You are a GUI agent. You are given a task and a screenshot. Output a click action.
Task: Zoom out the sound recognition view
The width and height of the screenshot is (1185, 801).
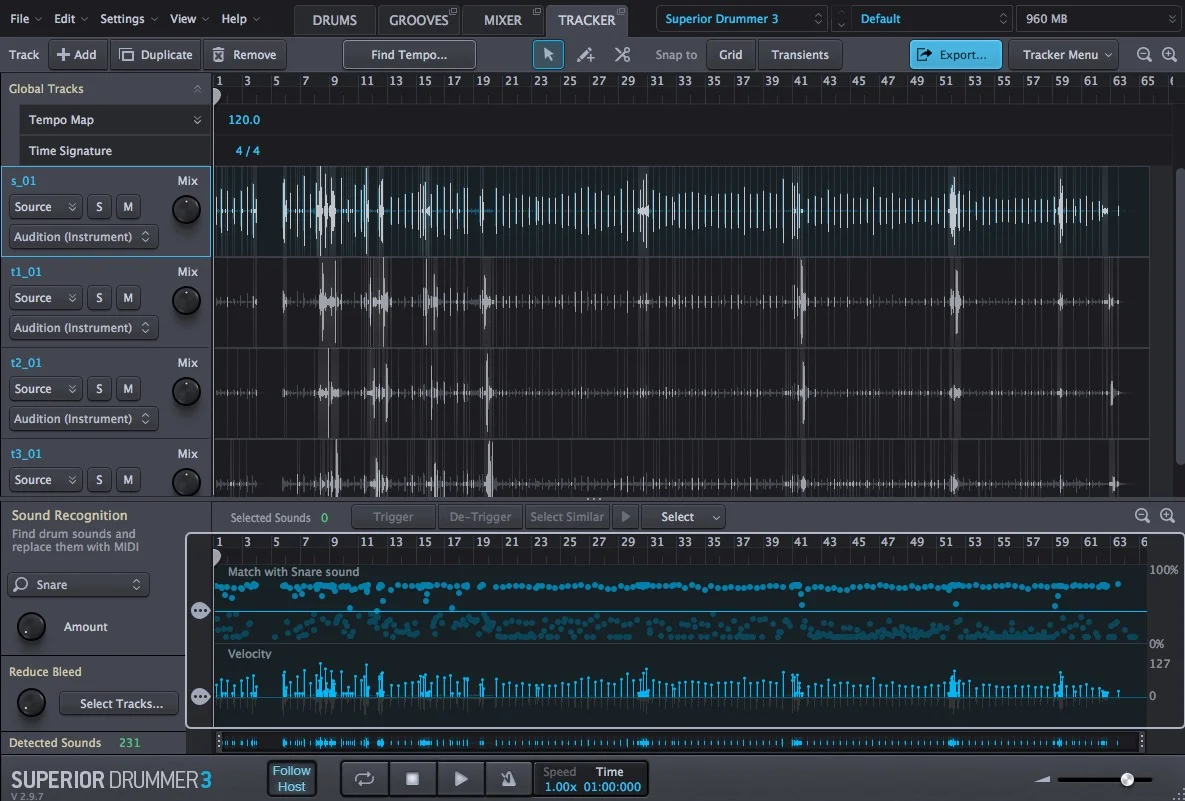point(1143,516)
